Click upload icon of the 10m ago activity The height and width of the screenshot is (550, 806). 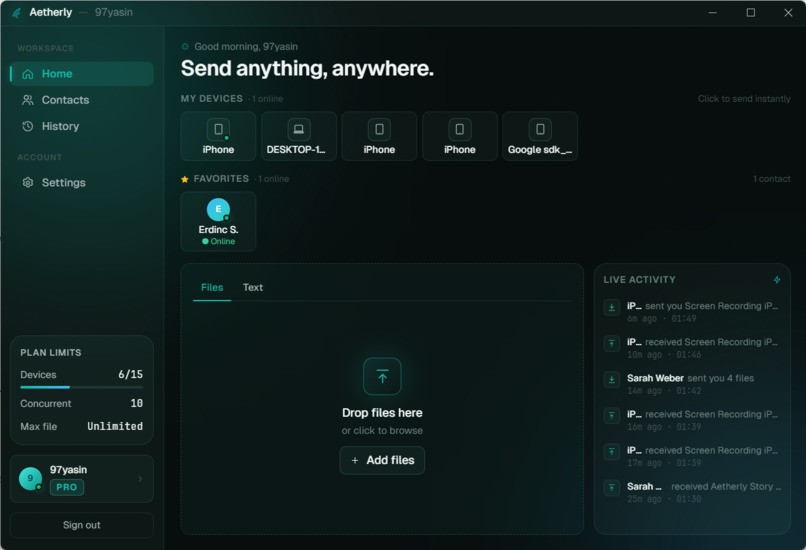click(612, 344)
